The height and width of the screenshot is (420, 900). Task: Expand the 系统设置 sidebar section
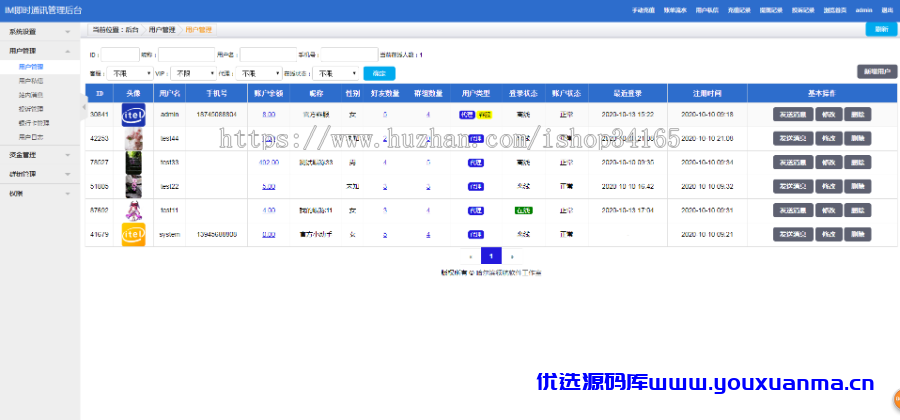coord(40,32)
